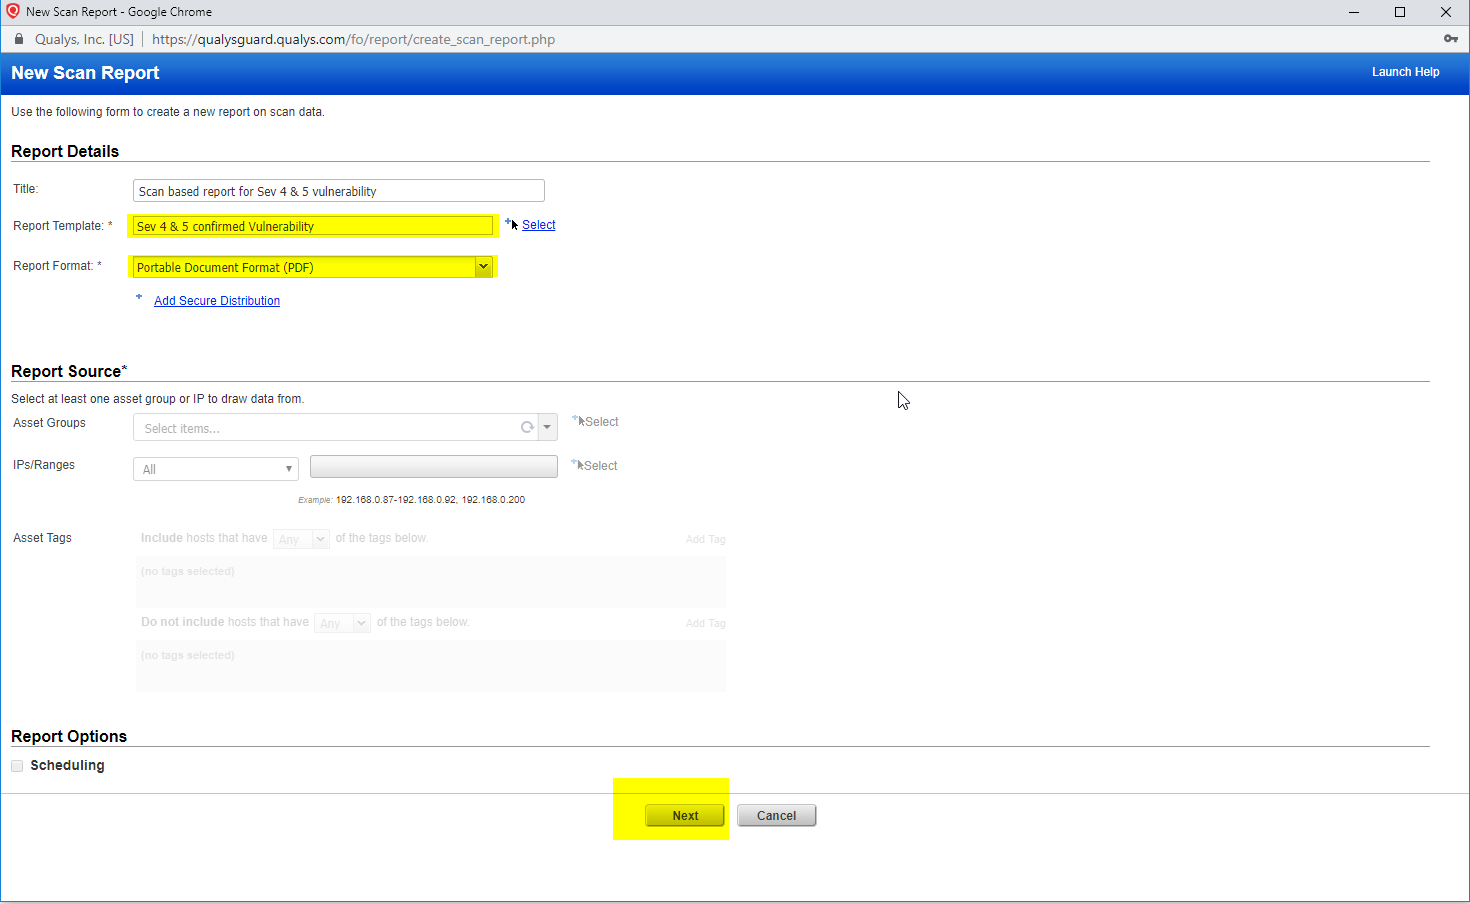Click the plus icon next to Add Secure Distribution
This screenshot has height=904, width=1470.
[139, 297]
